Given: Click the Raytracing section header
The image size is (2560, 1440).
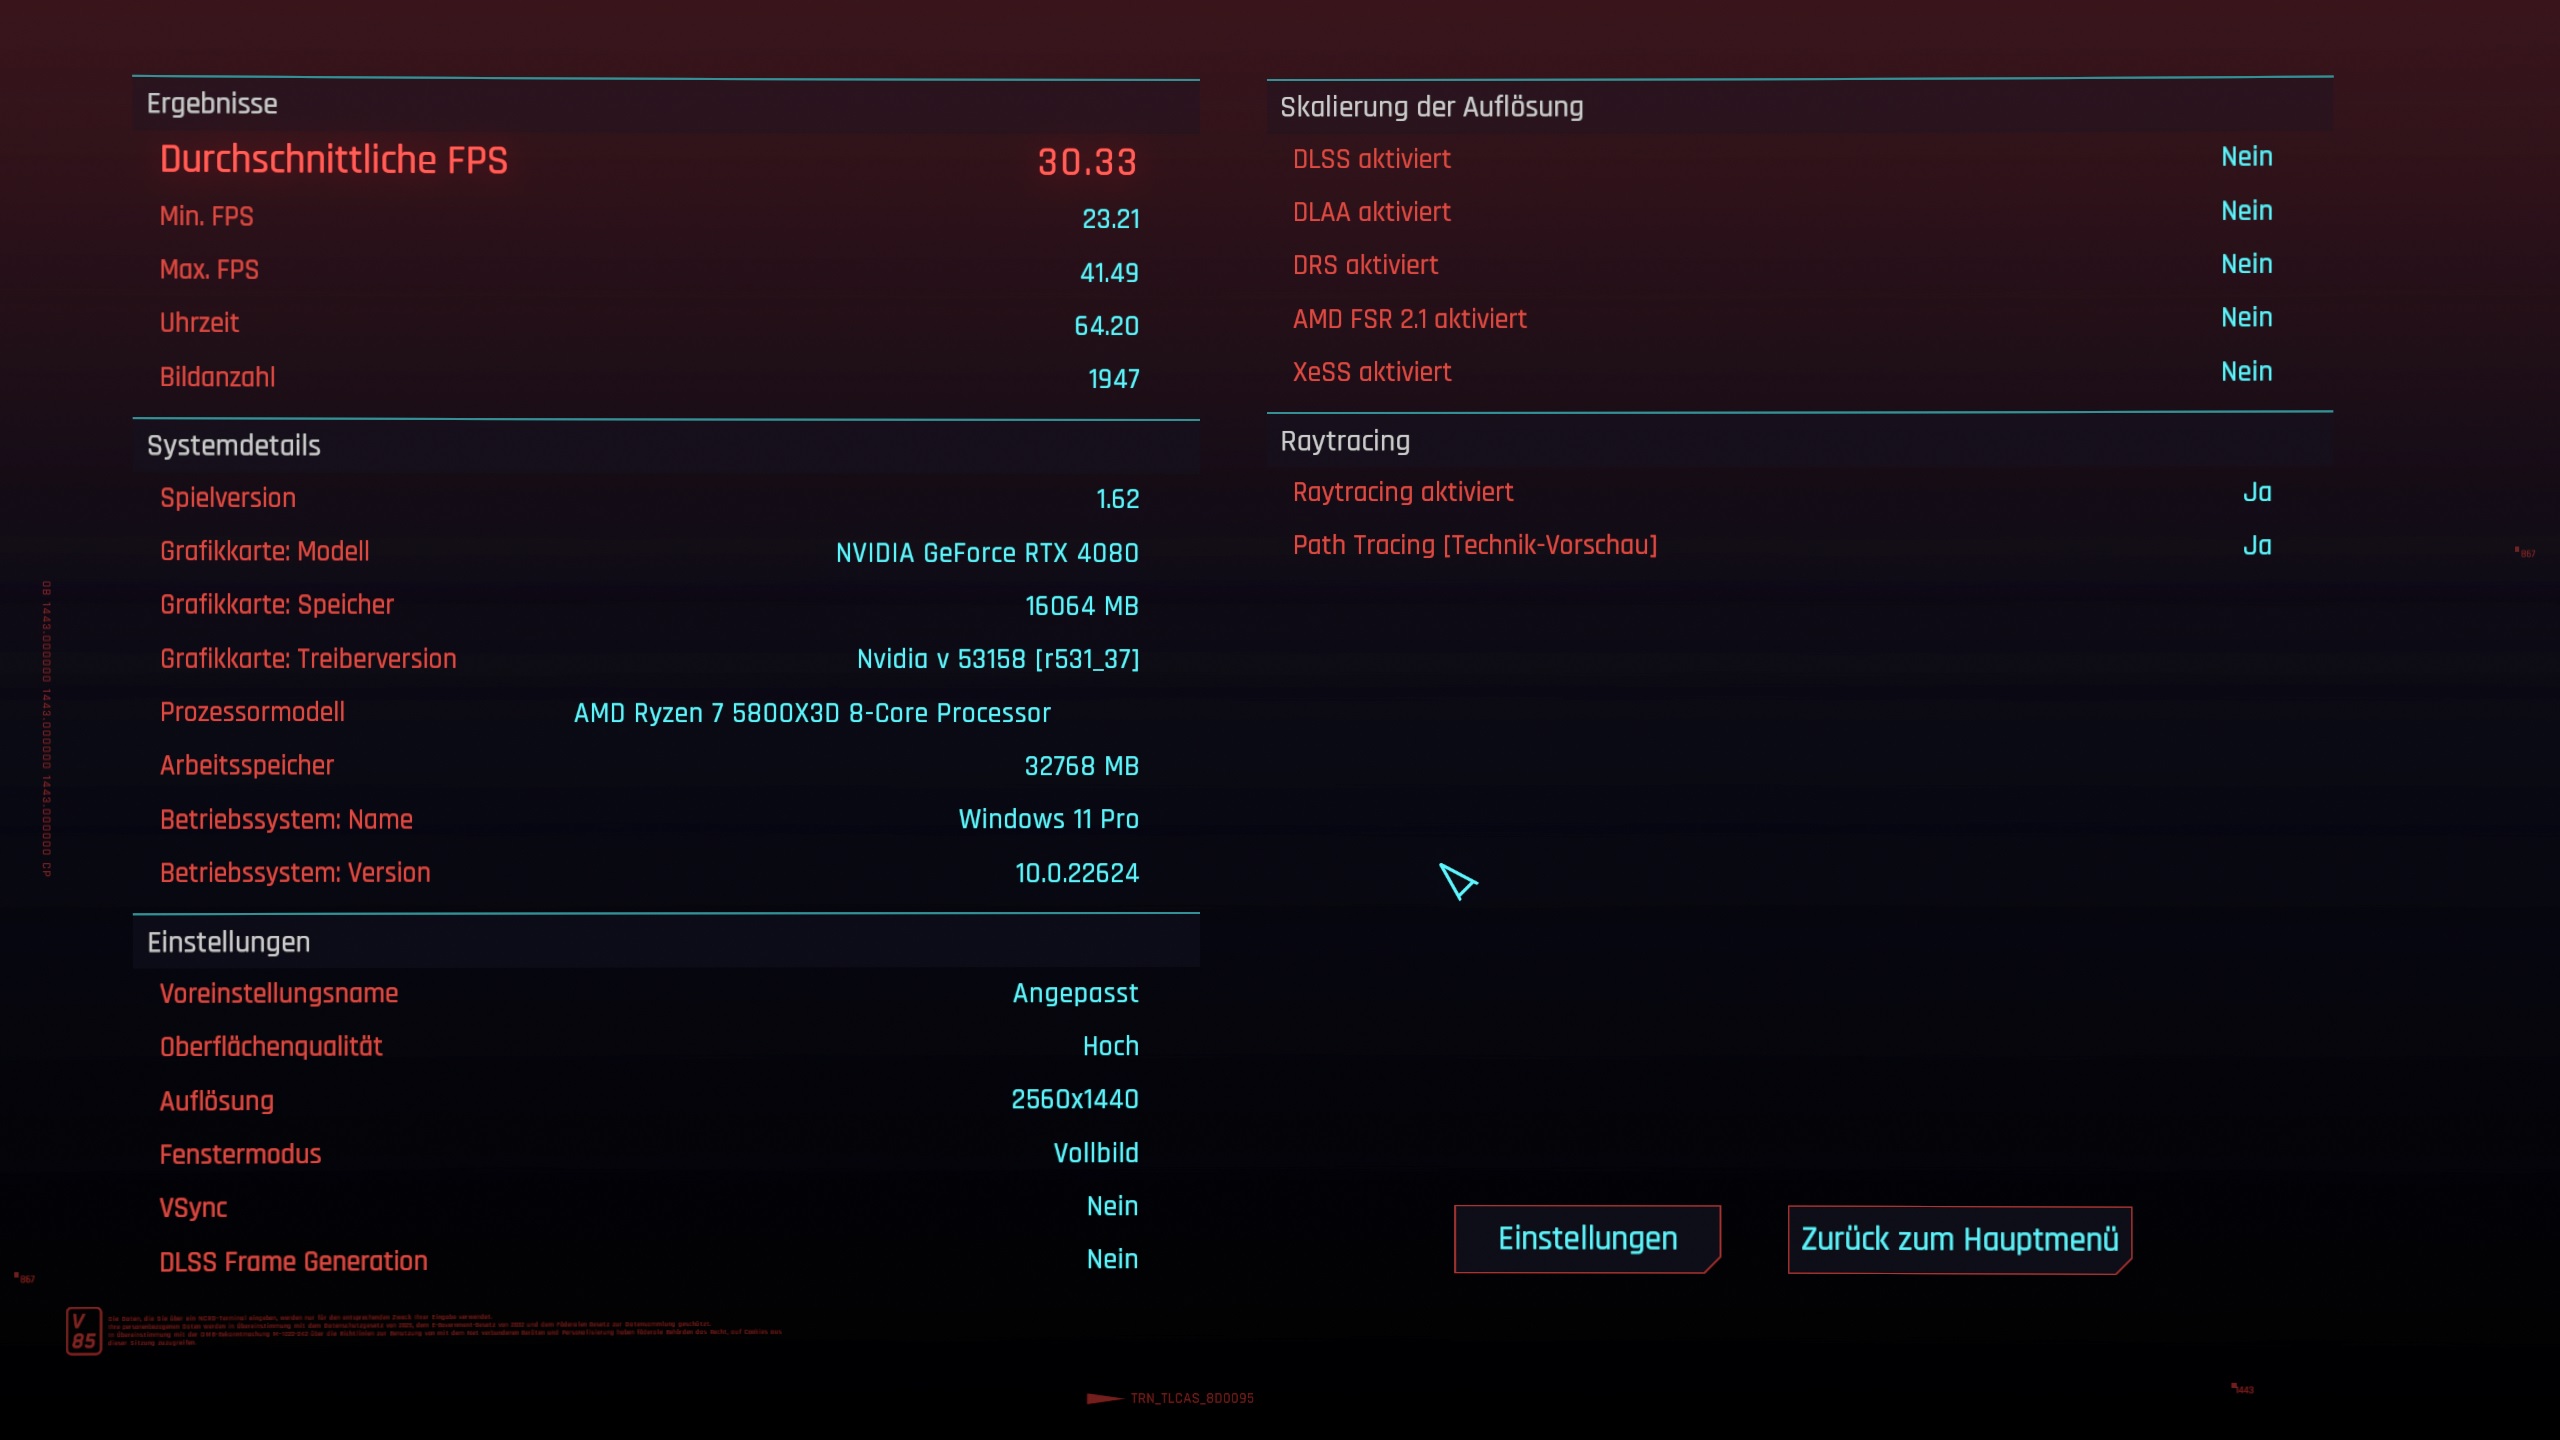Looking at the screenshot, I should coord(1345,441).
